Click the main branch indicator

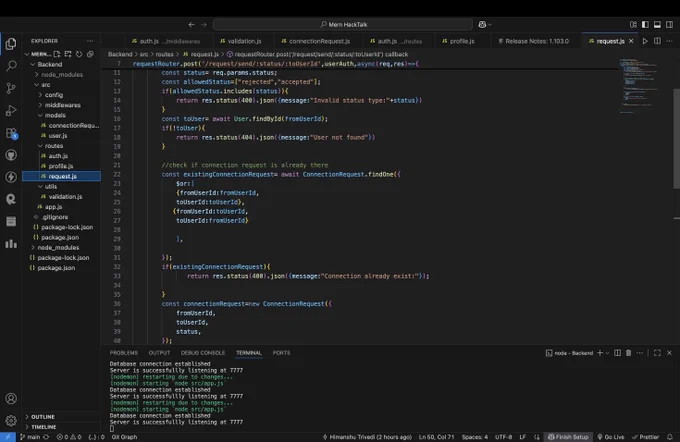click(x=30, y=437)
